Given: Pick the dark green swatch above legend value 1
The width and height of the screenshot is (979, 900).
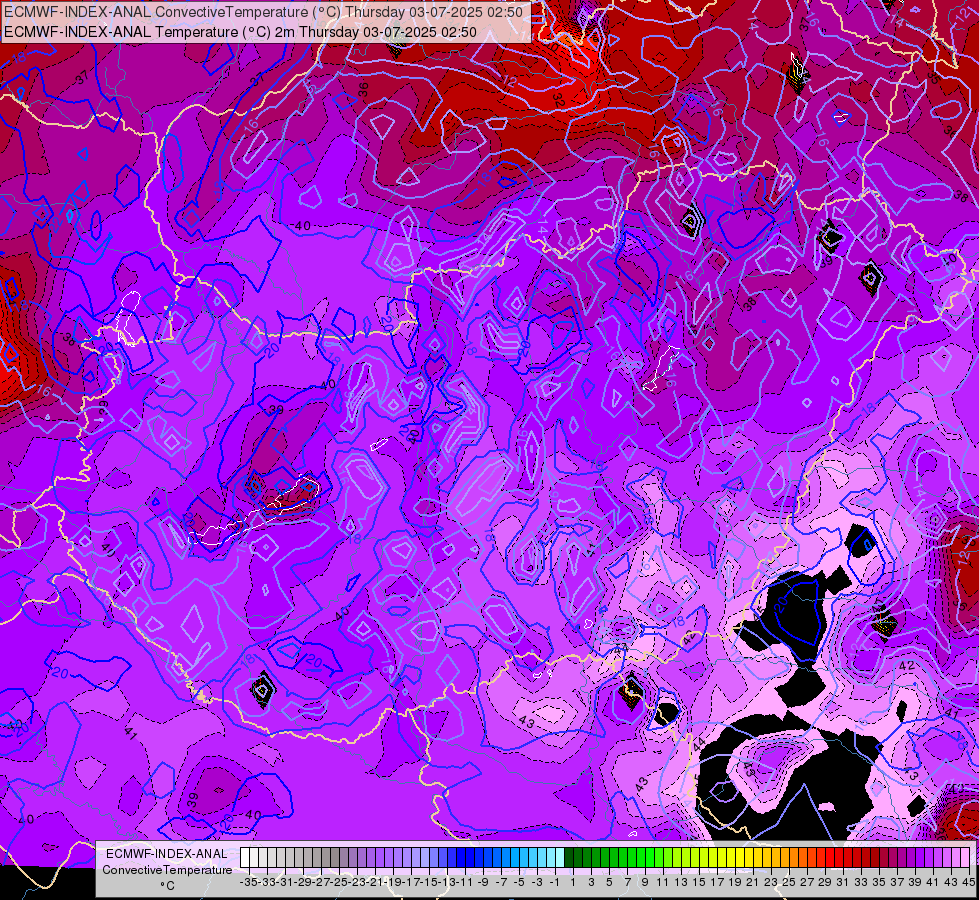Looking at the screenshot, I should click(x=569, y=858).
